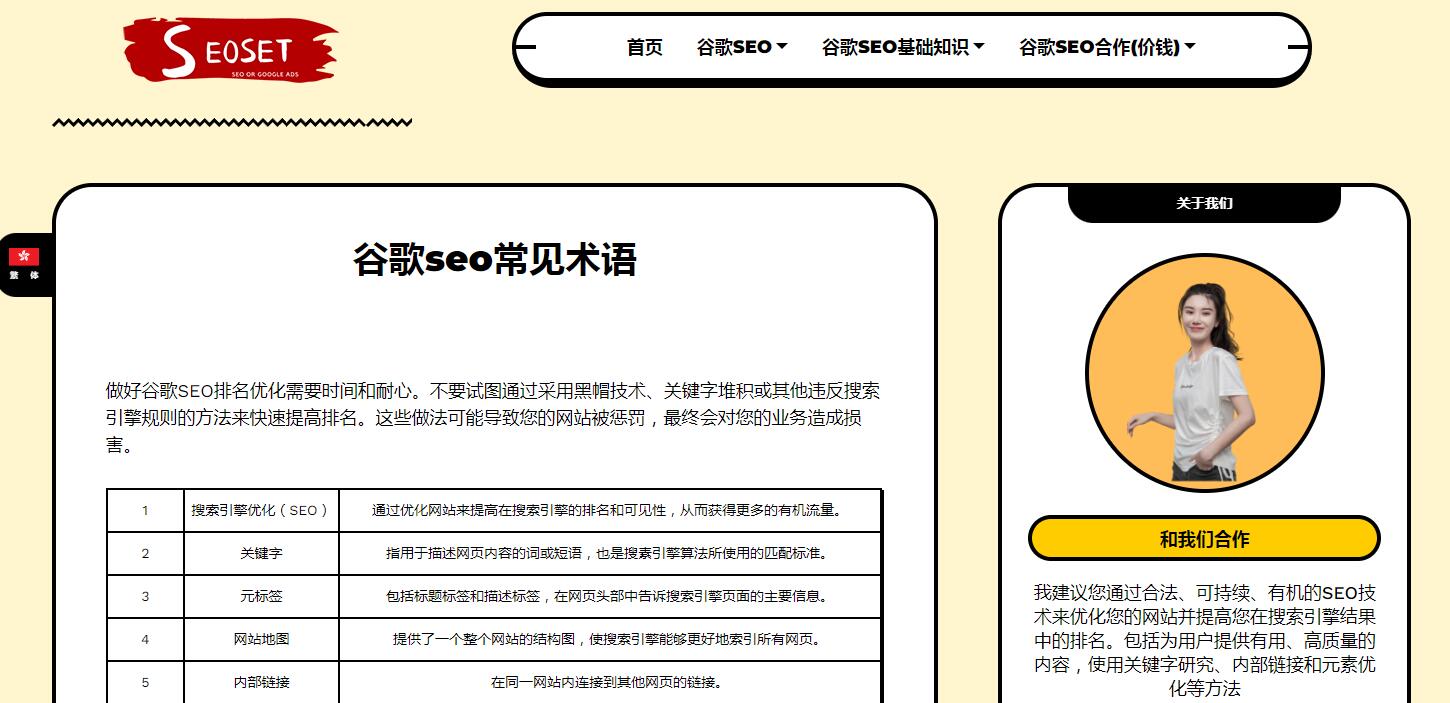This screenshot has width=1450, height=703.
Task: Switch language via Hong Kong flag icon
Action: 24,257
